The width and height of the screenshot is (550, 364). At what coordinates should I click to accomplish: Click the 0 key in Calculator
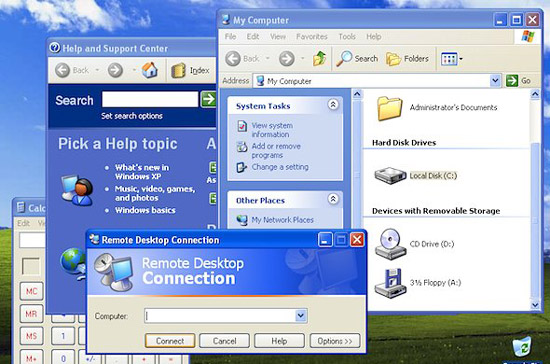[x=63, y=358]
